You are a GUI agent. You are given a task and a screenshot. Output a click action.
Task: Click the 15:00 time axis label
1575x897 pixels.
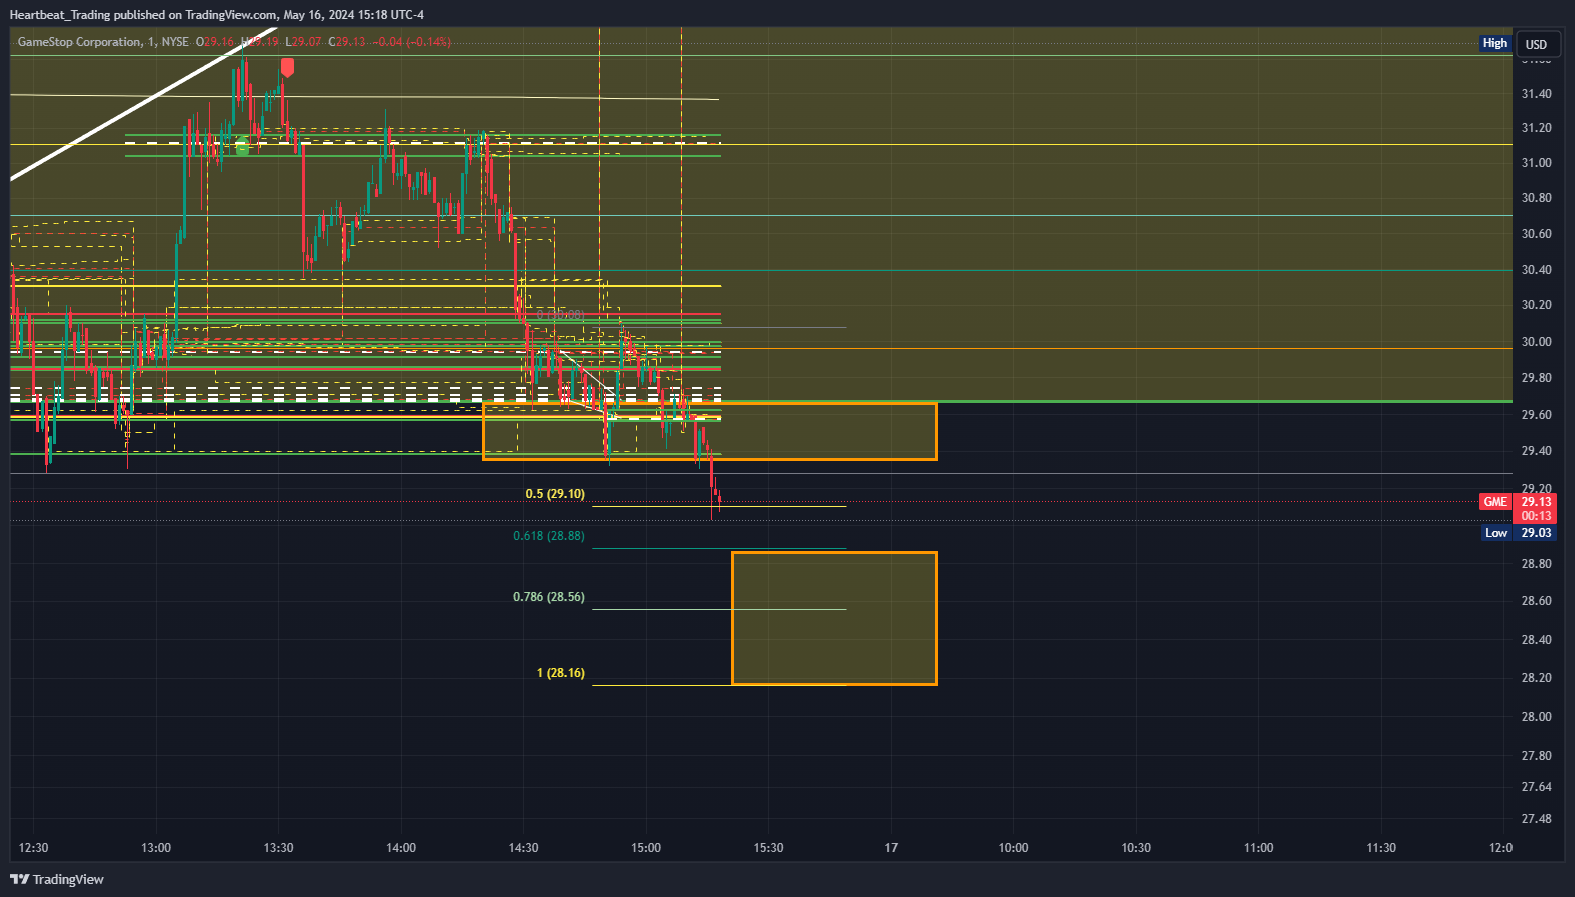click(646, 848)
